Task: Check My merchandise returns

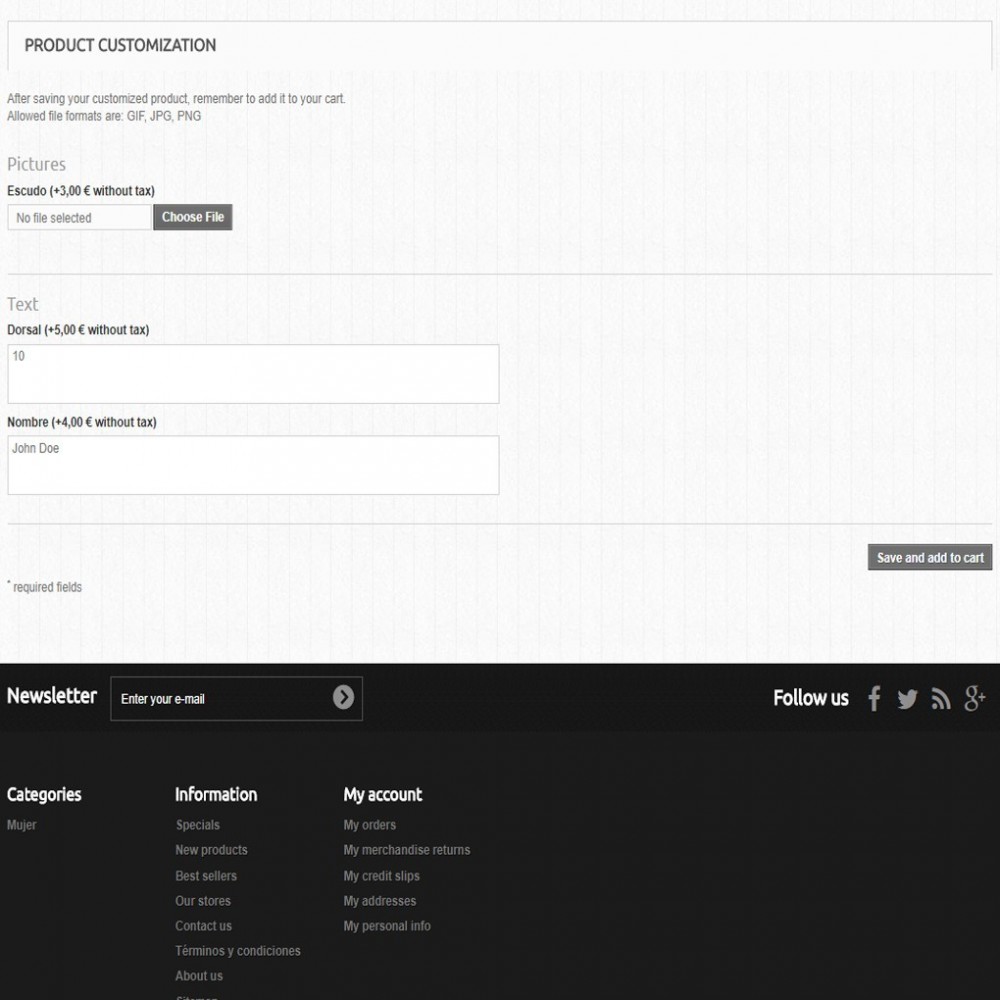Action: pos(407,850)
